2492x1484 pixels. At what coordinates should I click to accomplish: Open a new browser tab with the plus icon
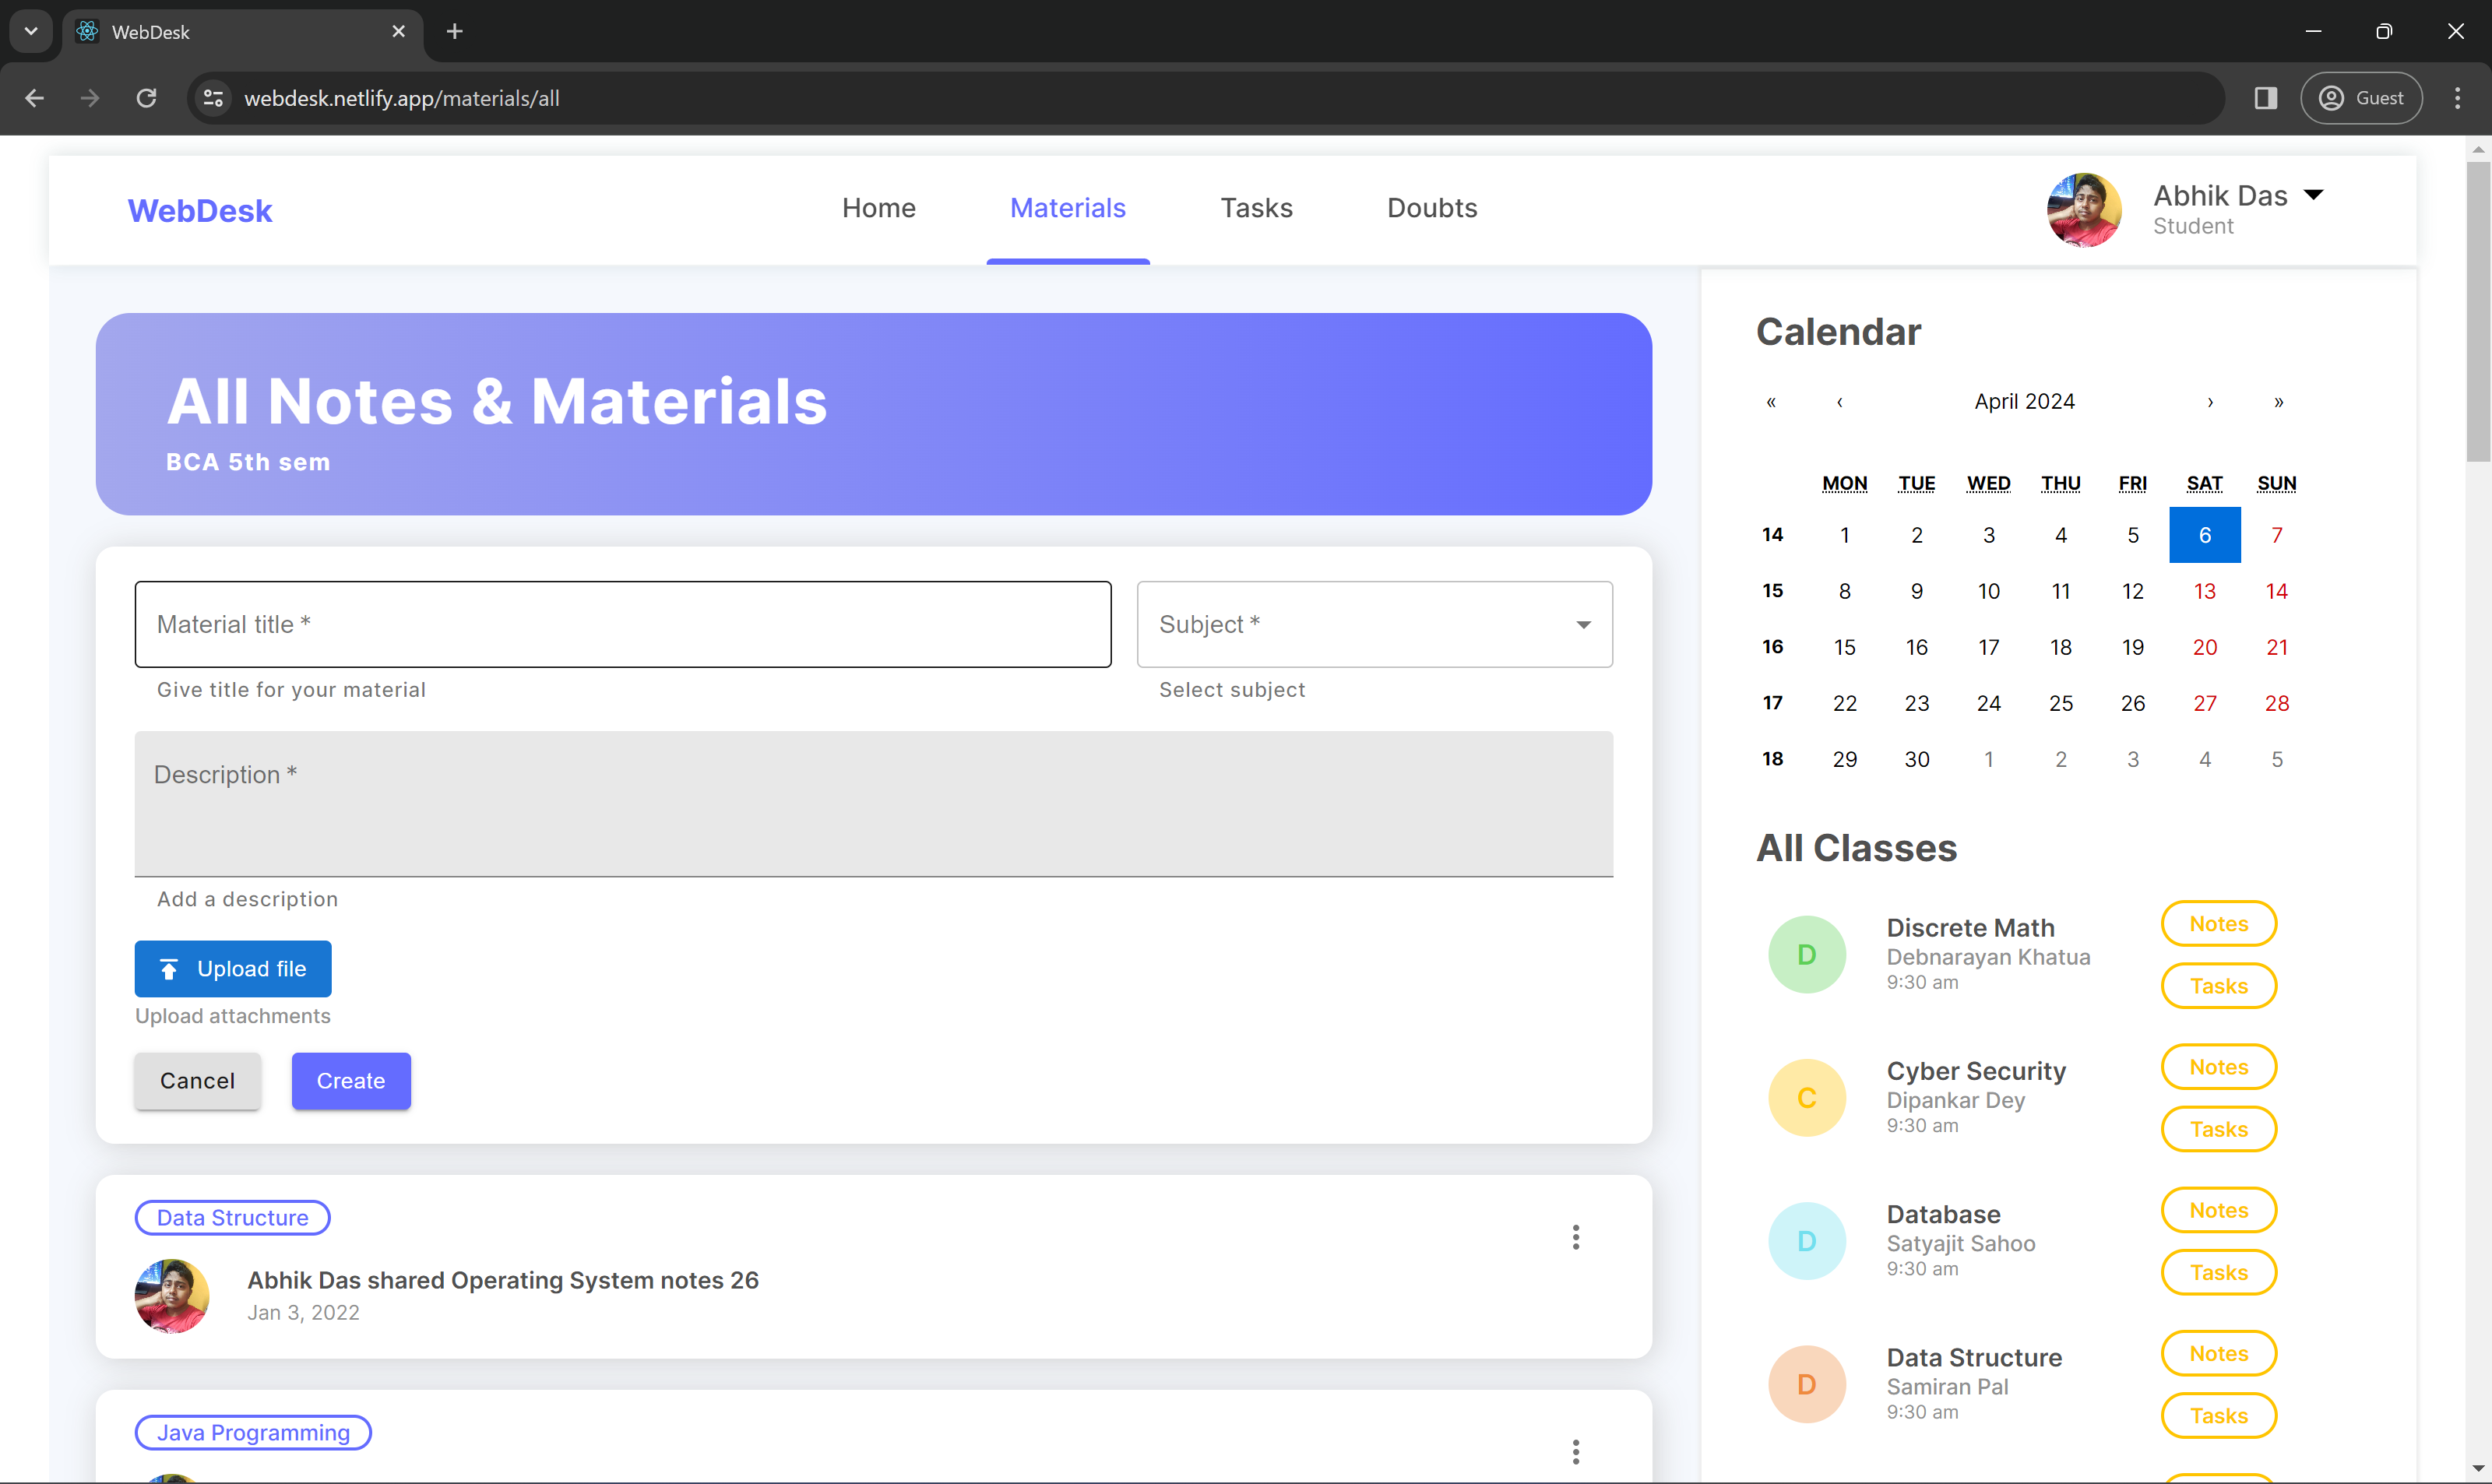455,31
